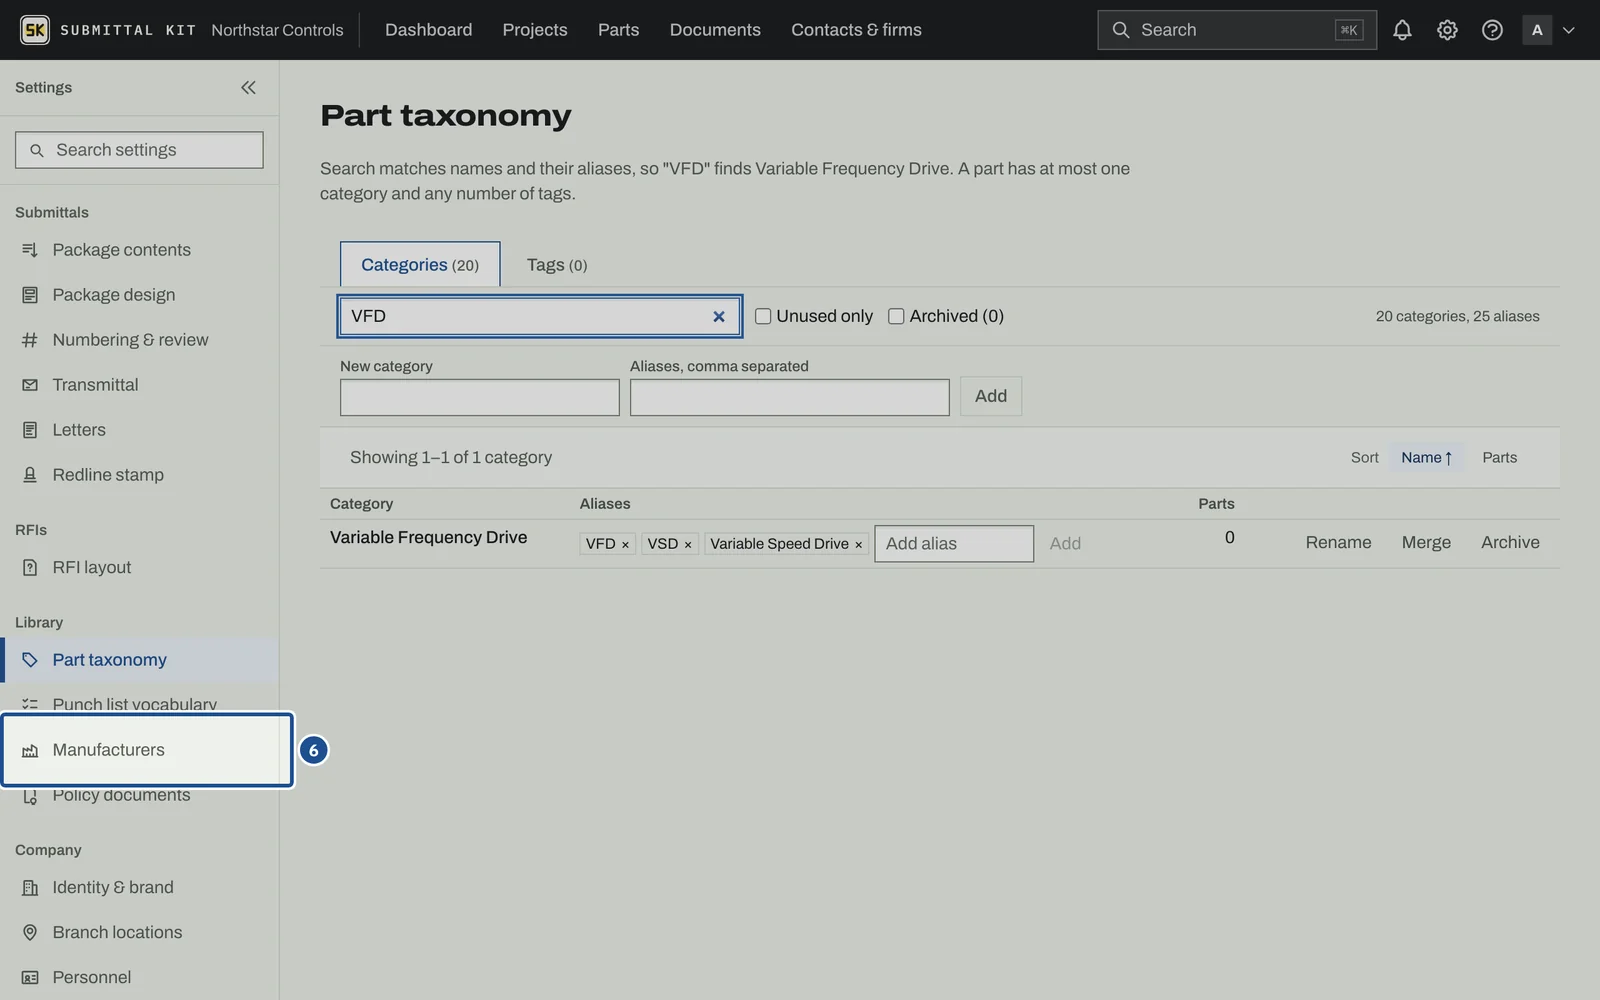Click the Personnel badge icon

[30, 978]
